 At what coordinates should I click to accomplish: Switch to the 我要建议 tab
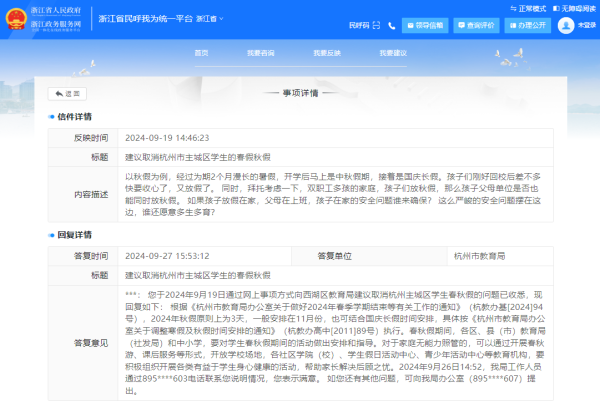(x=393, y=52)
